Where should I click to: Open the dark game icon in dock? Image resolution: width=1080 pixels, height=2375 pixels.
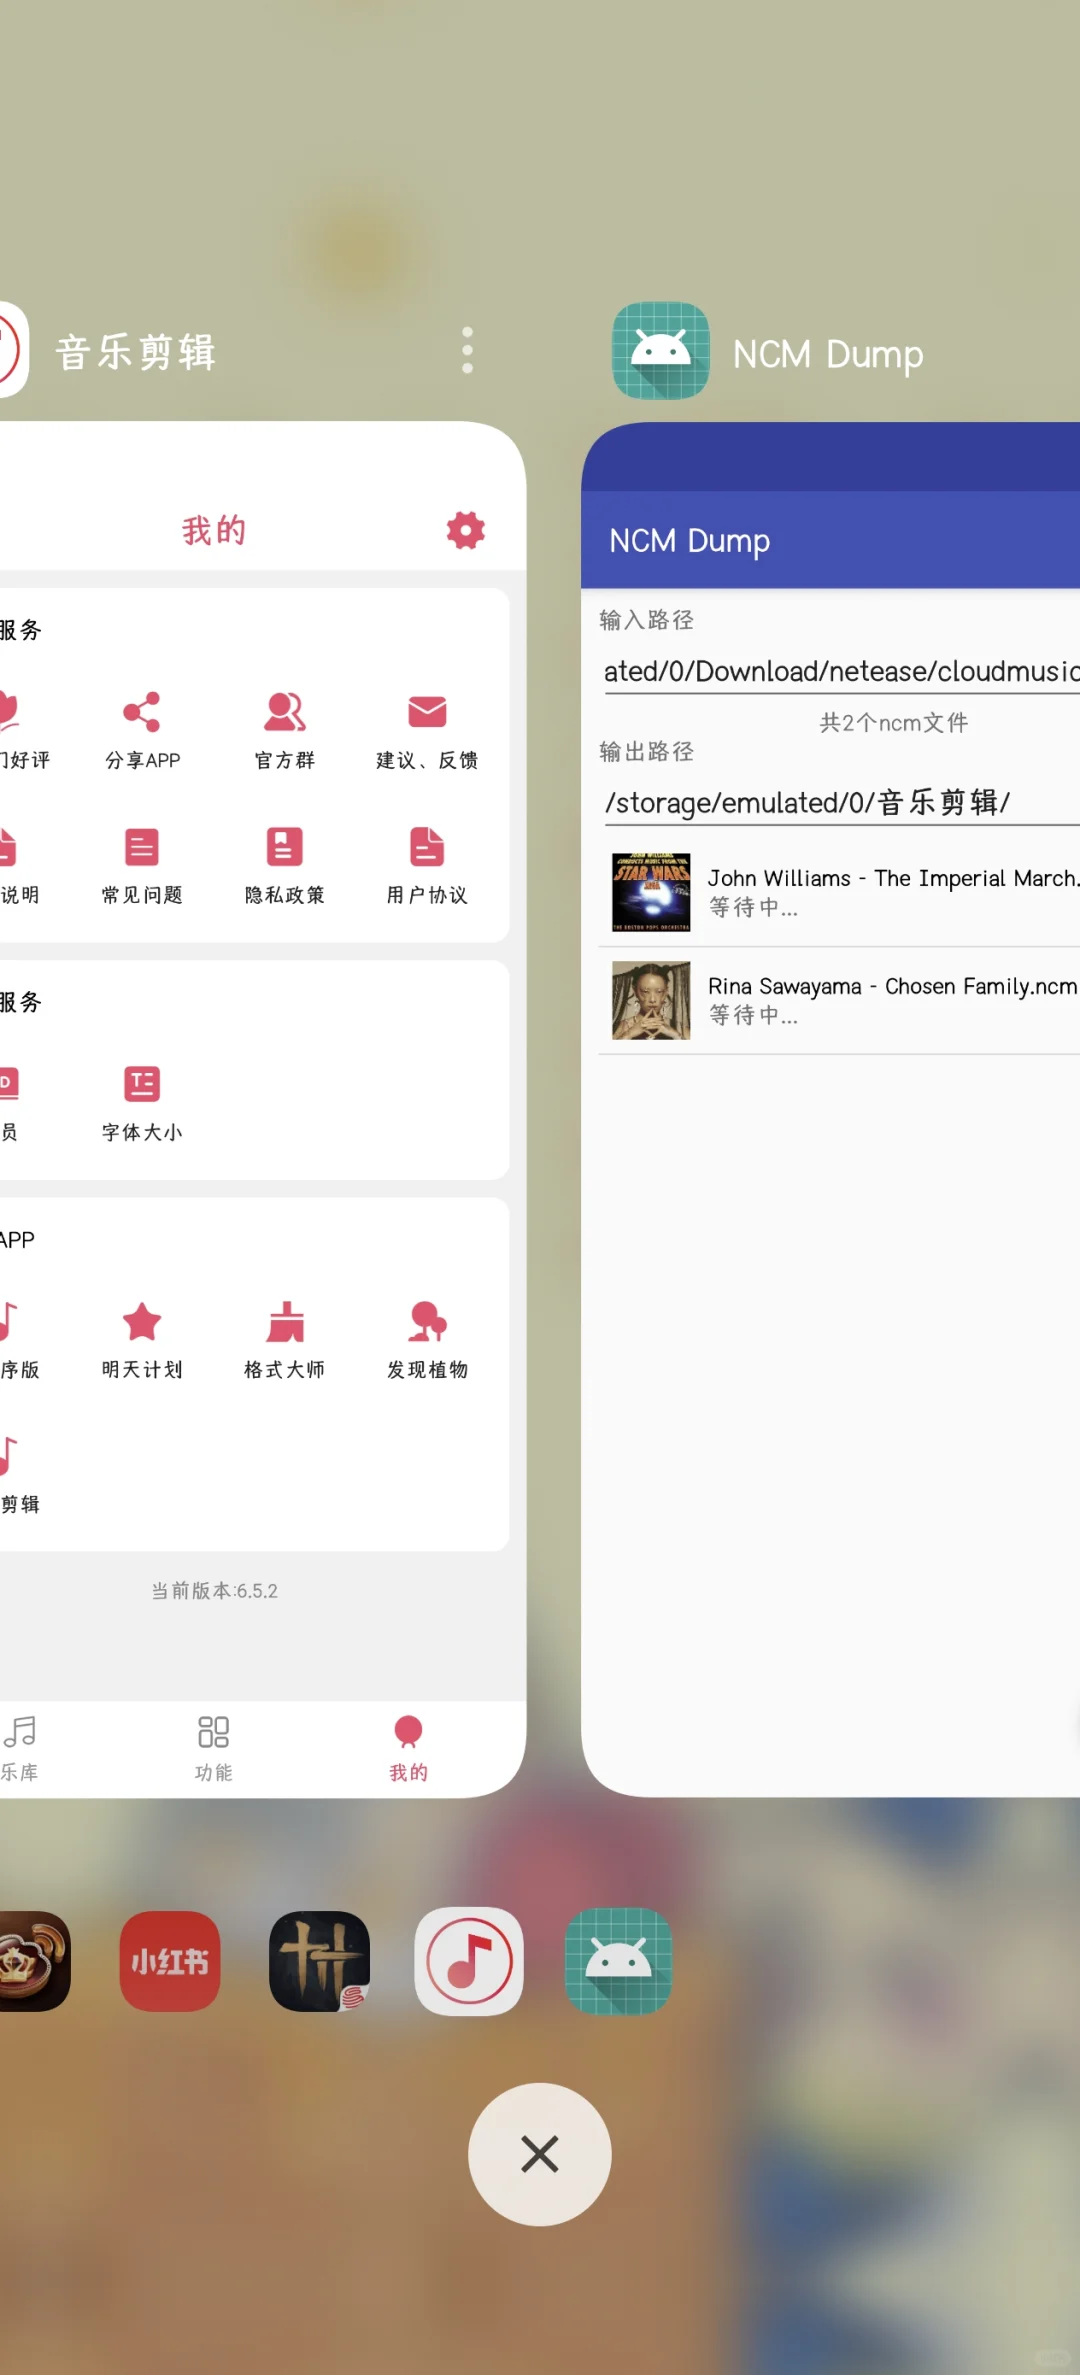(320, 1961)
